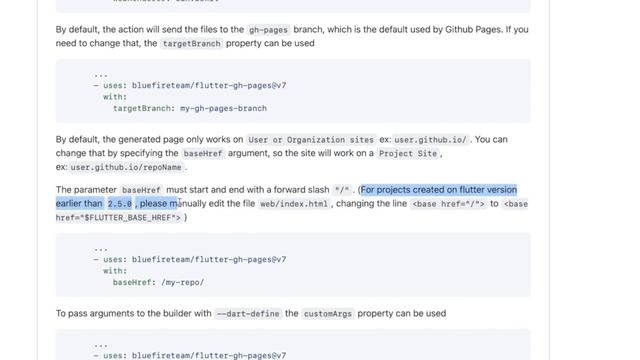Click the web/index.html inline code
This screenshot has width=640, height=360.
click(294, 204)
